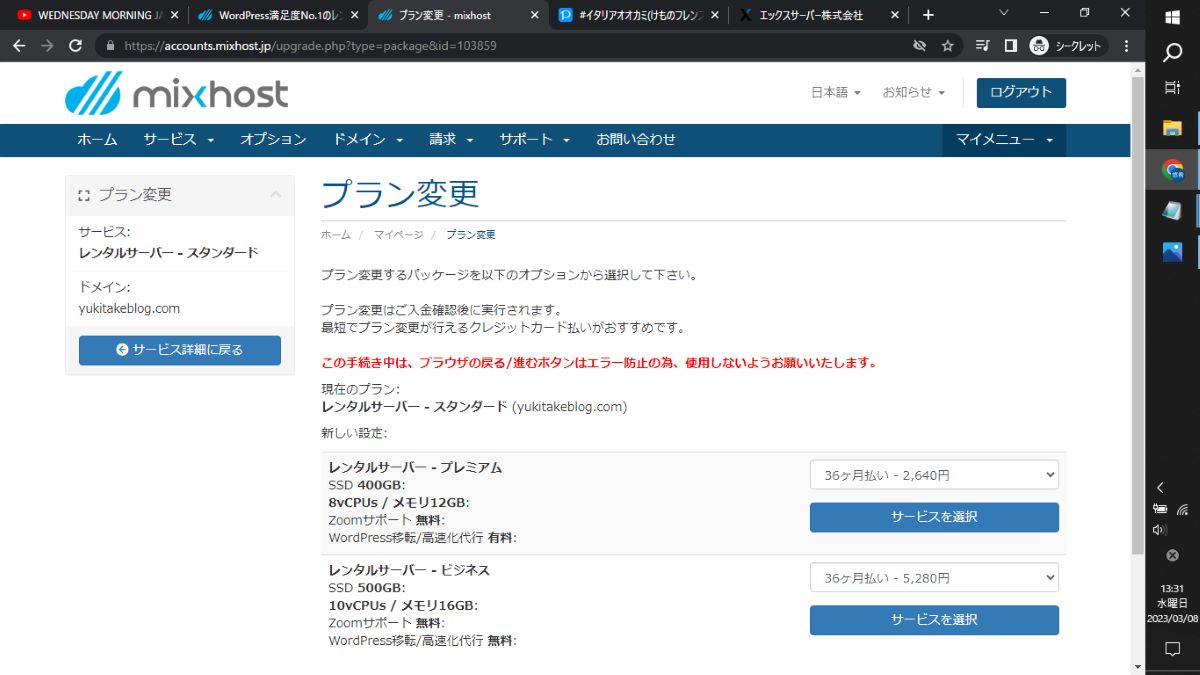This screenshot has width=1200, height=675.
Task: Open File Explorer from the taskbar
Action: tap(1173, 127)
